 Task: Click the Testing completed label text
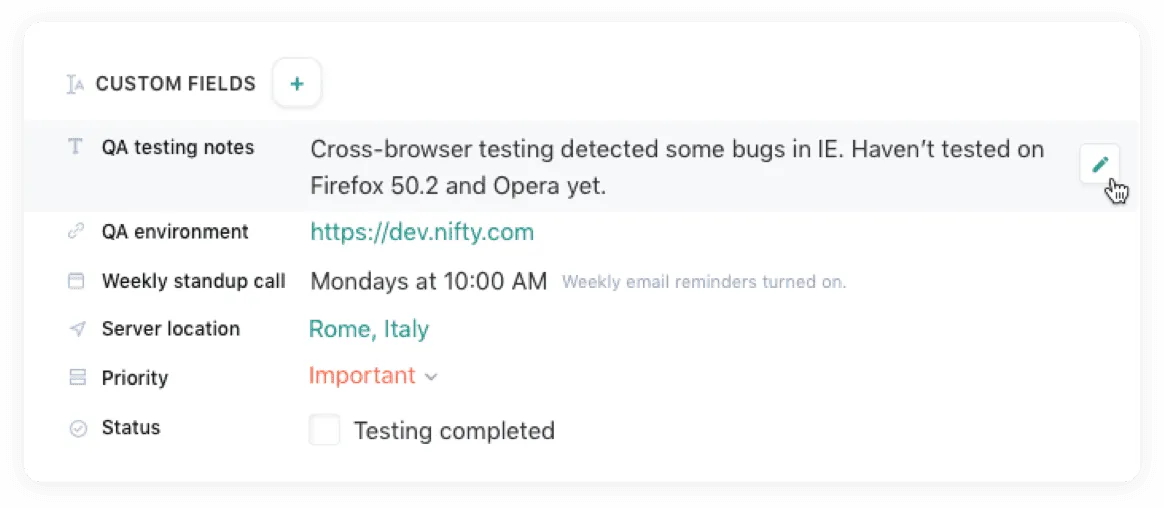click(x=454, y=431)
